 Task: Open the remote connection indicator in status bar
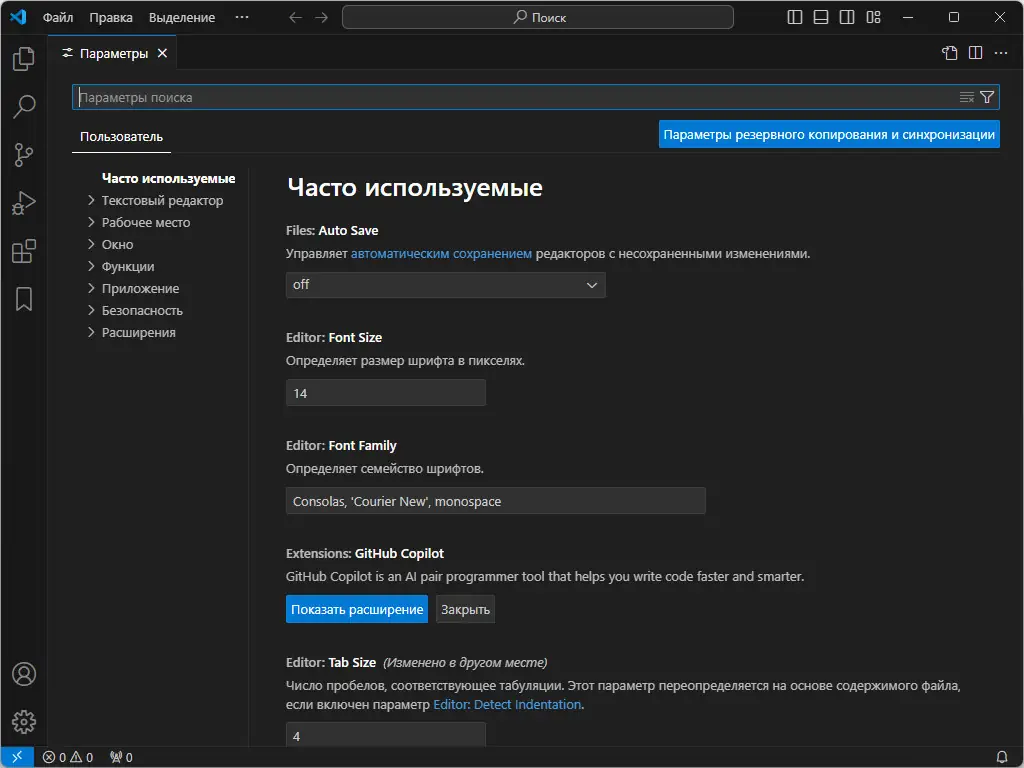click(14, 757)
